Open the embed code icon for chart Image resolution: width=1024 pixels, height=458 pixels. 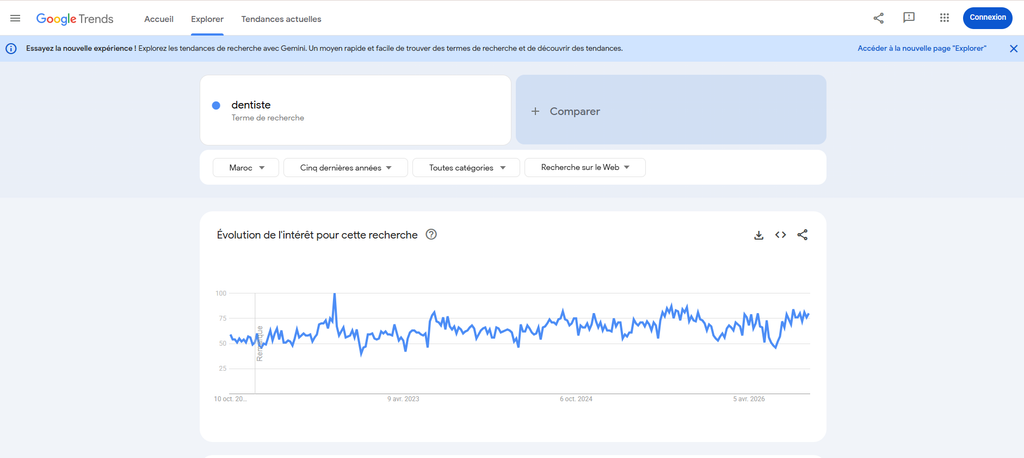pos(780,235)
